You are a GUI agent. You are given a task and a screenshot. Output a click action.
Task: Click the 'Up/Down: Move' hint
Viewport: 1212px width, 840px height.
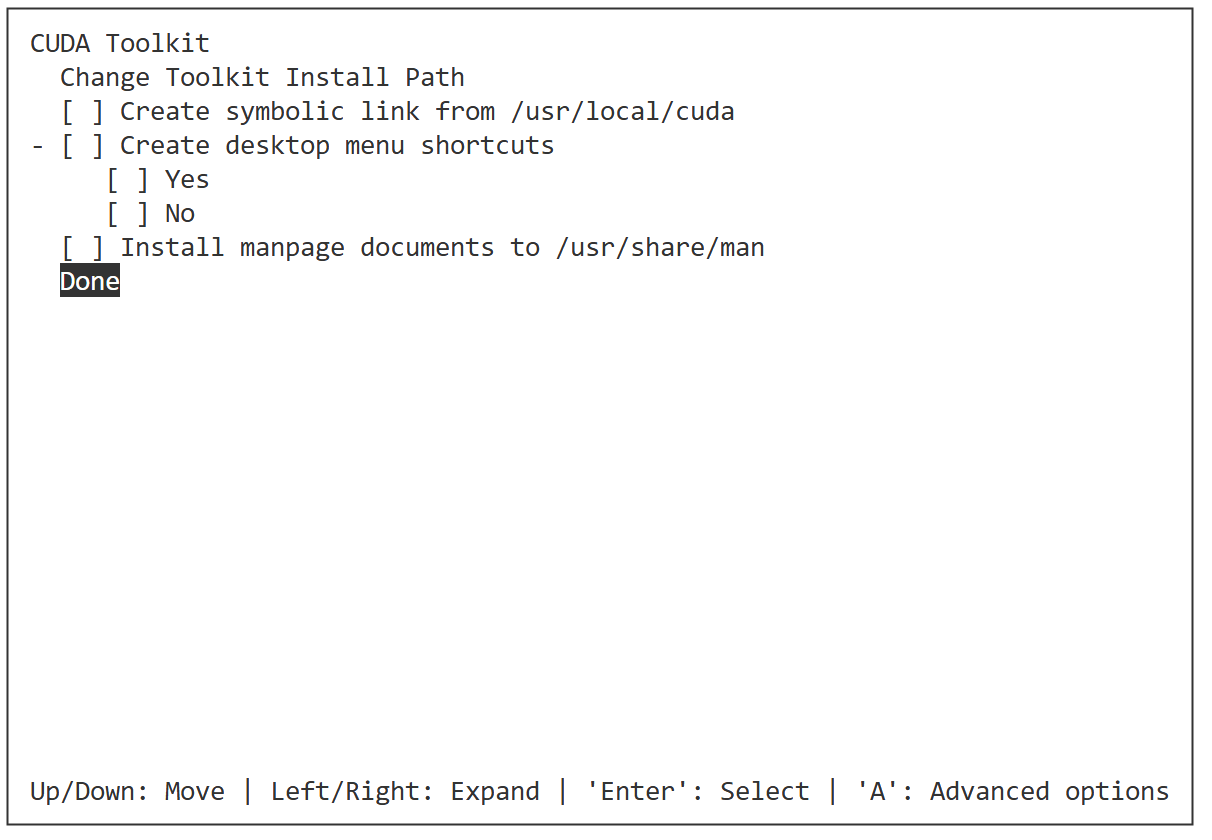click(x=127, y=792)
